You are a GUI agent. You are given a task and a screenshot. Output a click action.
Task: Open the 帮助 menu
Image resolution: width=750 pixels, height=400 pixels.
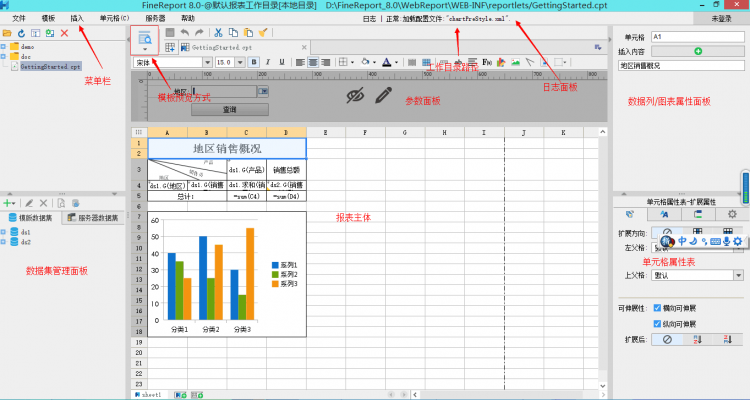click(x=188, y=18)
